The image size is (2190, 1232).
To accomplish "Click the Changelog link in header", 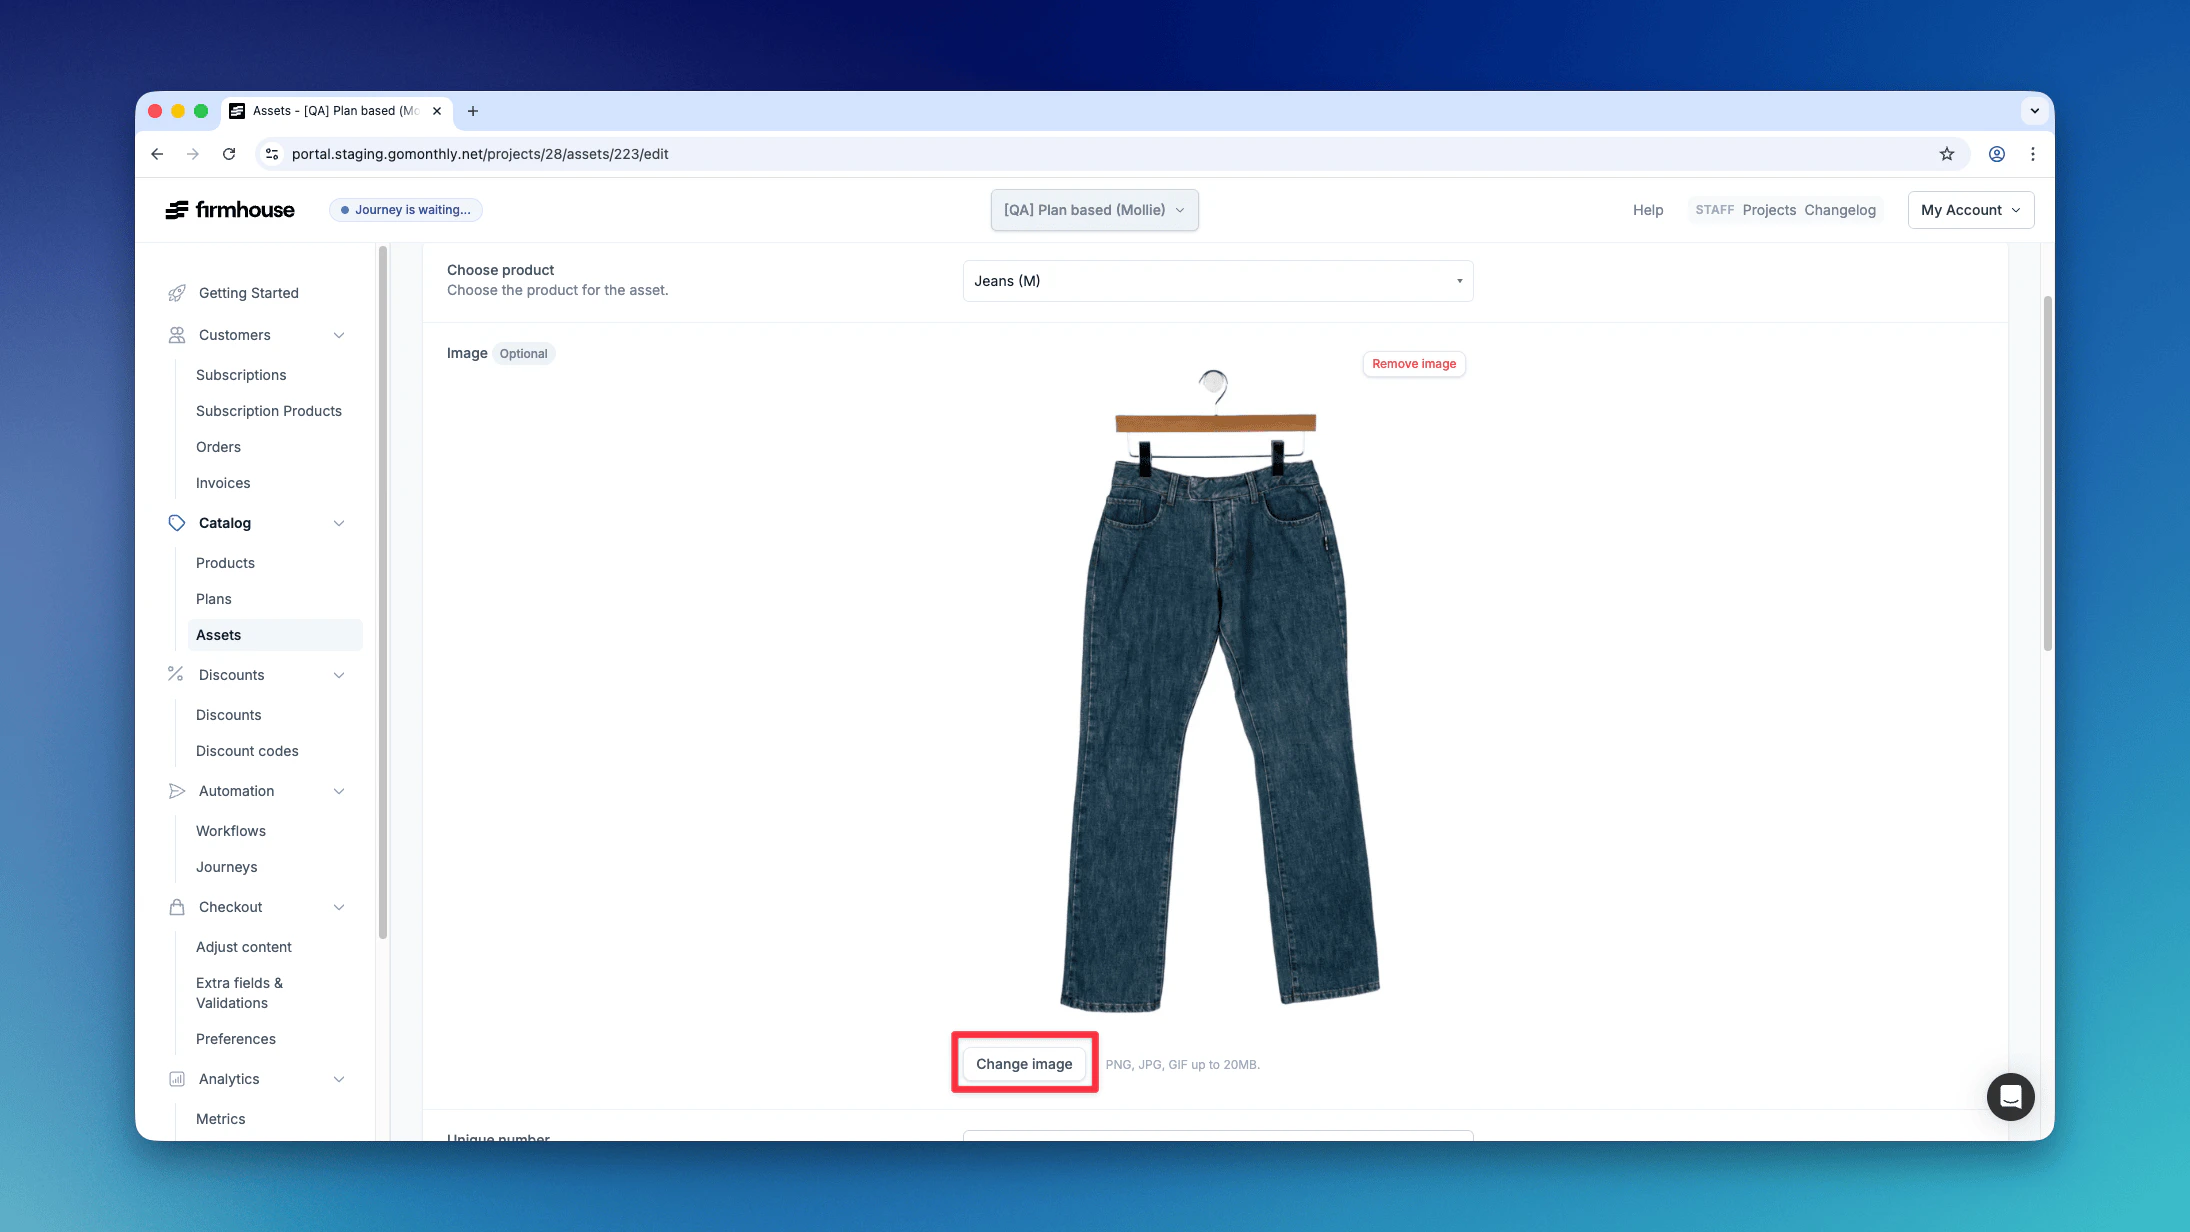I will (x=1840, y=210).
